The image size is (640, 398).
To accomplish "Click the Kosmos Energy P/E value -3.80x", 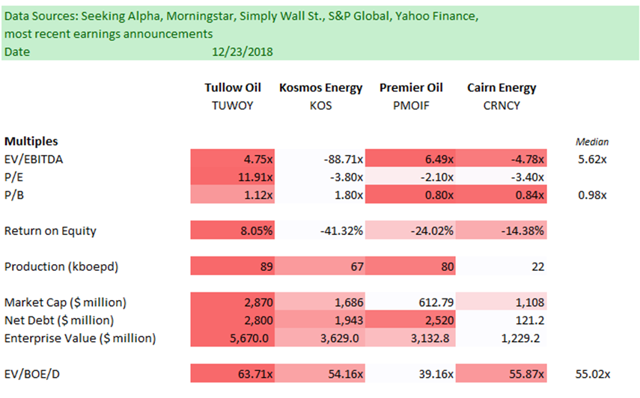I will (x=320, y=177).
